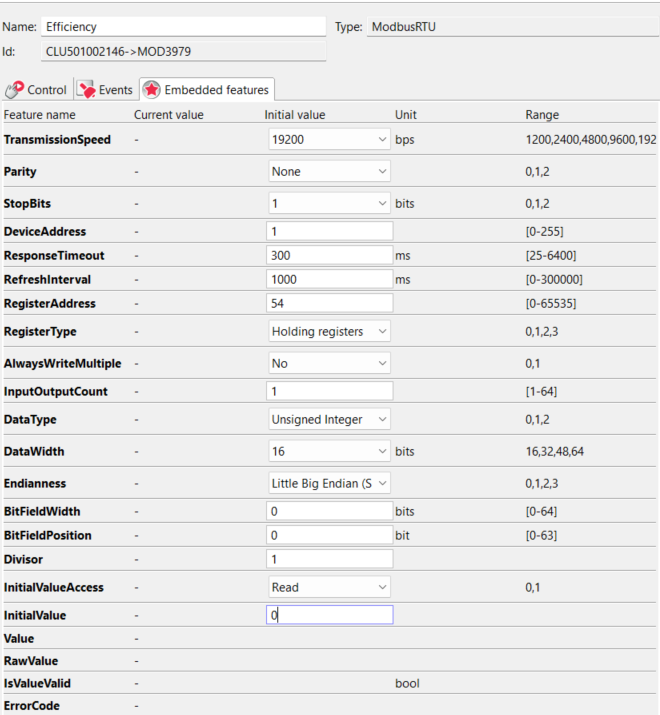This screenshot has height=715, width=660.
Task: Click the Embedded features star icon
Action: tap(151, 90)
